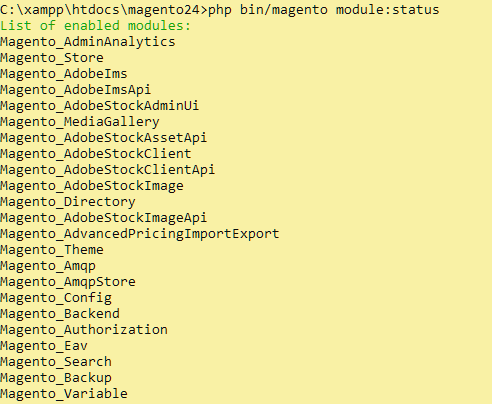Click the green "List of enabled modules:" heading
The width and height of the screenshot is (492, 404).
pos(95,26)
